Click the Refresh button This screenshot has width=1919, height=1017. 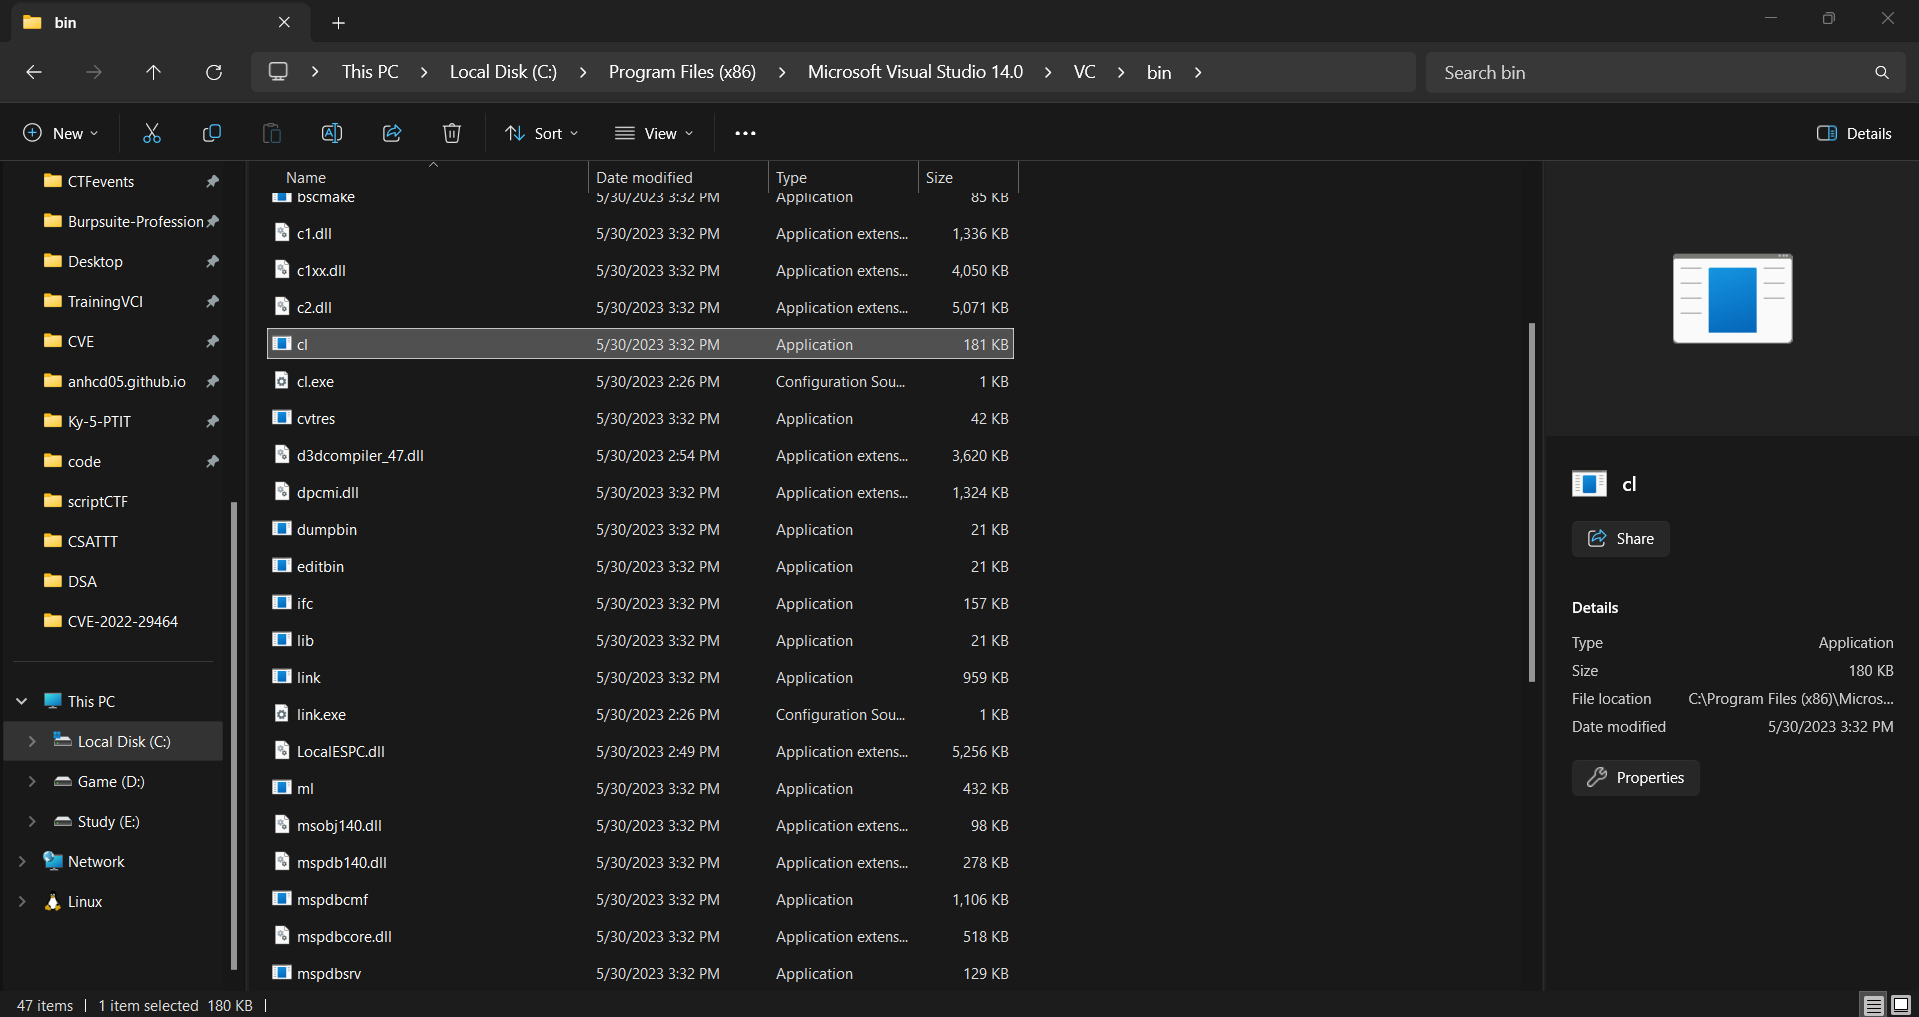click(214, 72)
